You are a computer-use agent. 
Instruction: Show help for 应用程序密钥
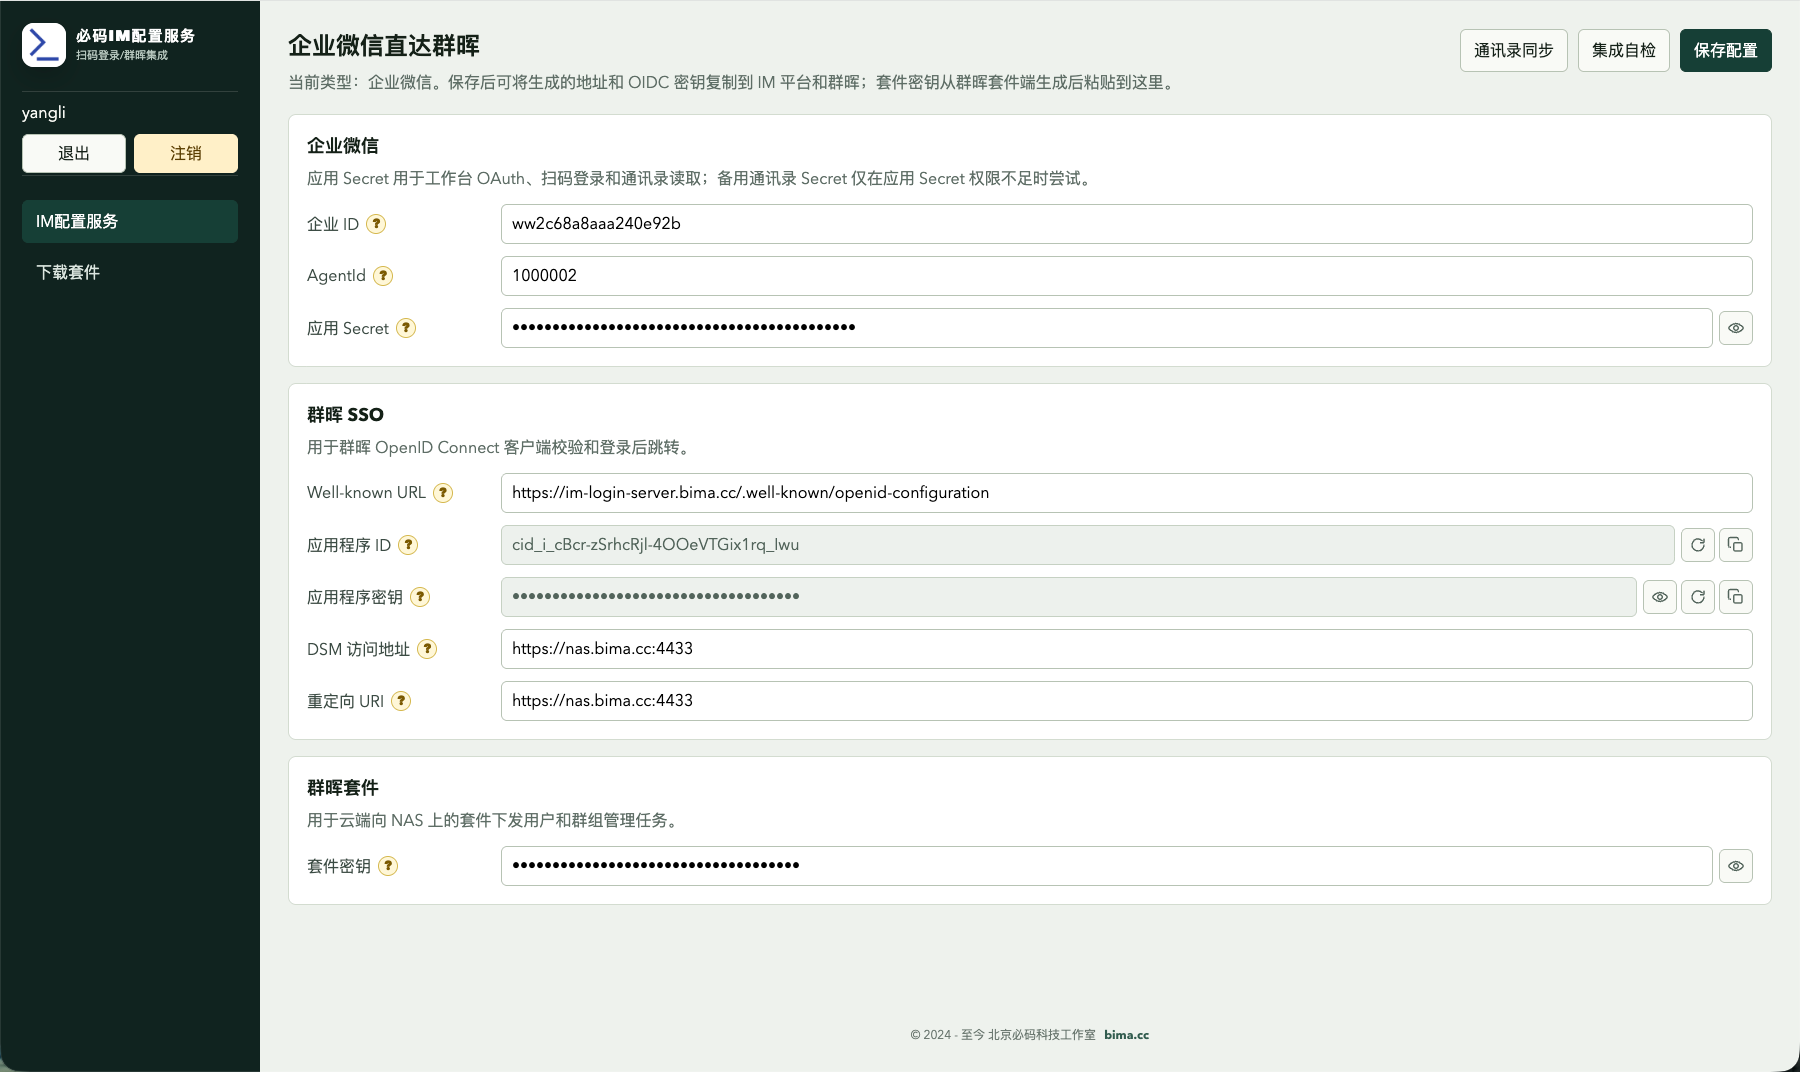click(420, 597)
